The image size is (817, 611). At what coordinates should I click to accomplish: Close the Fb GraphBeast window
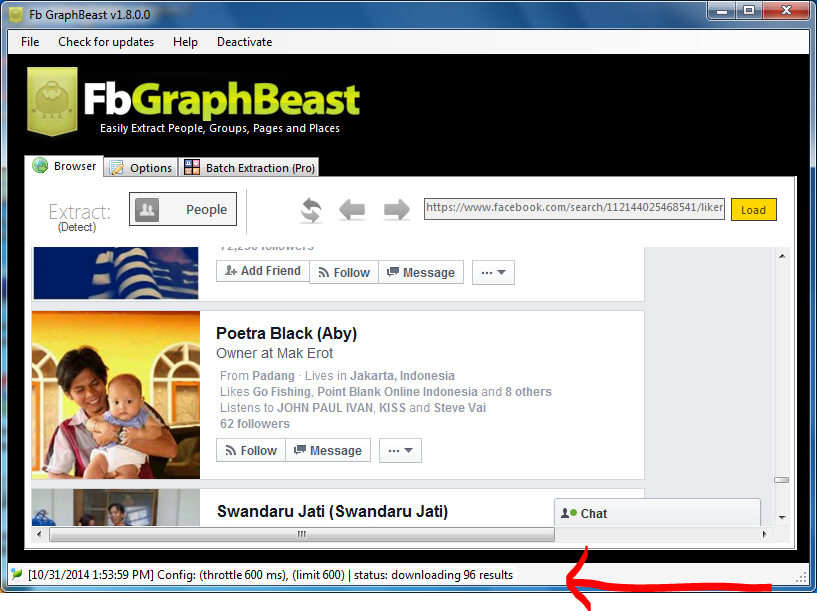[786, 10]
